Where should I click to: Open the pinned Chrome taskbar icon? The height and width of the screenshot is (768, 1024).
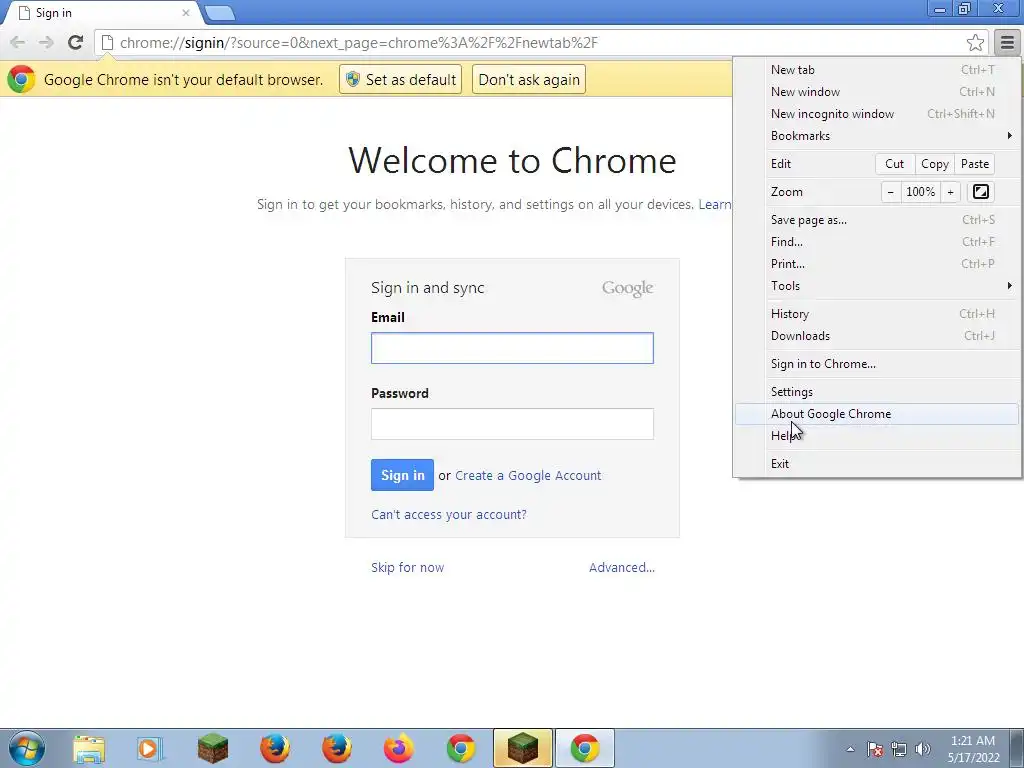461,749
